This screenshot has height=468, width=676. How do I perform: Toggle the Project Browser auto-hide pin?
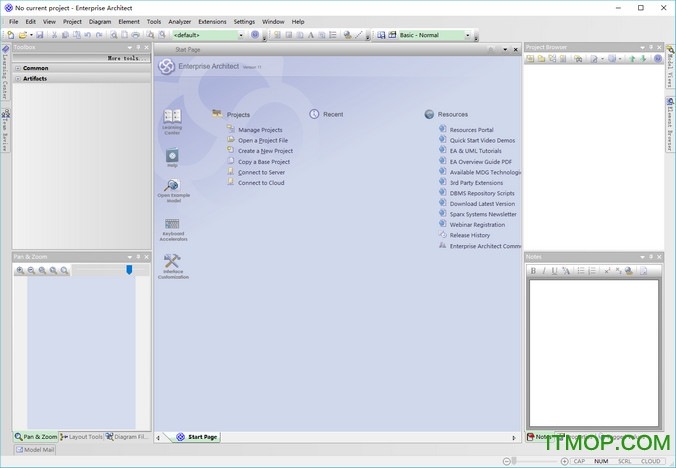coord(651,47)
